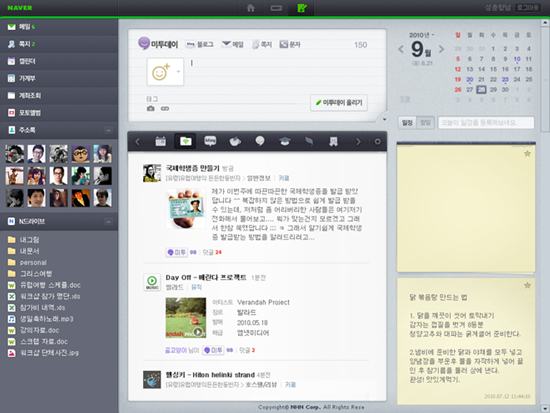Click the me2day post submit button
Screen dimensions: 550x413
[339, 103]
